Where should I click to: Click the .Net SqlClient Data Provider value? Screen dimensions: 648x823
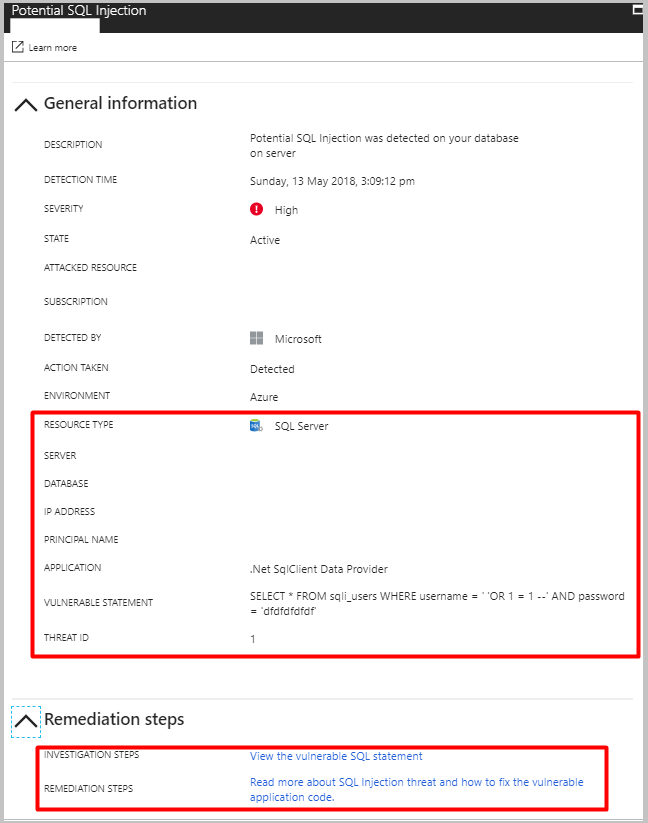tap(318, 569)
